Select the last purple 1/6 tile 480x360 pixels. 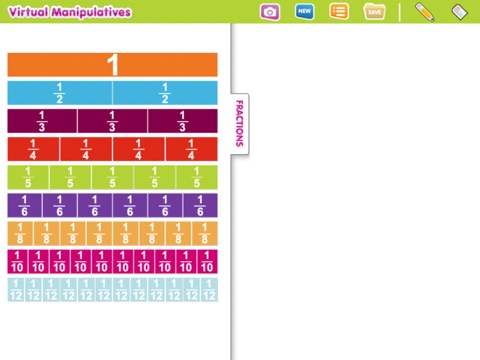coord(200,205)
